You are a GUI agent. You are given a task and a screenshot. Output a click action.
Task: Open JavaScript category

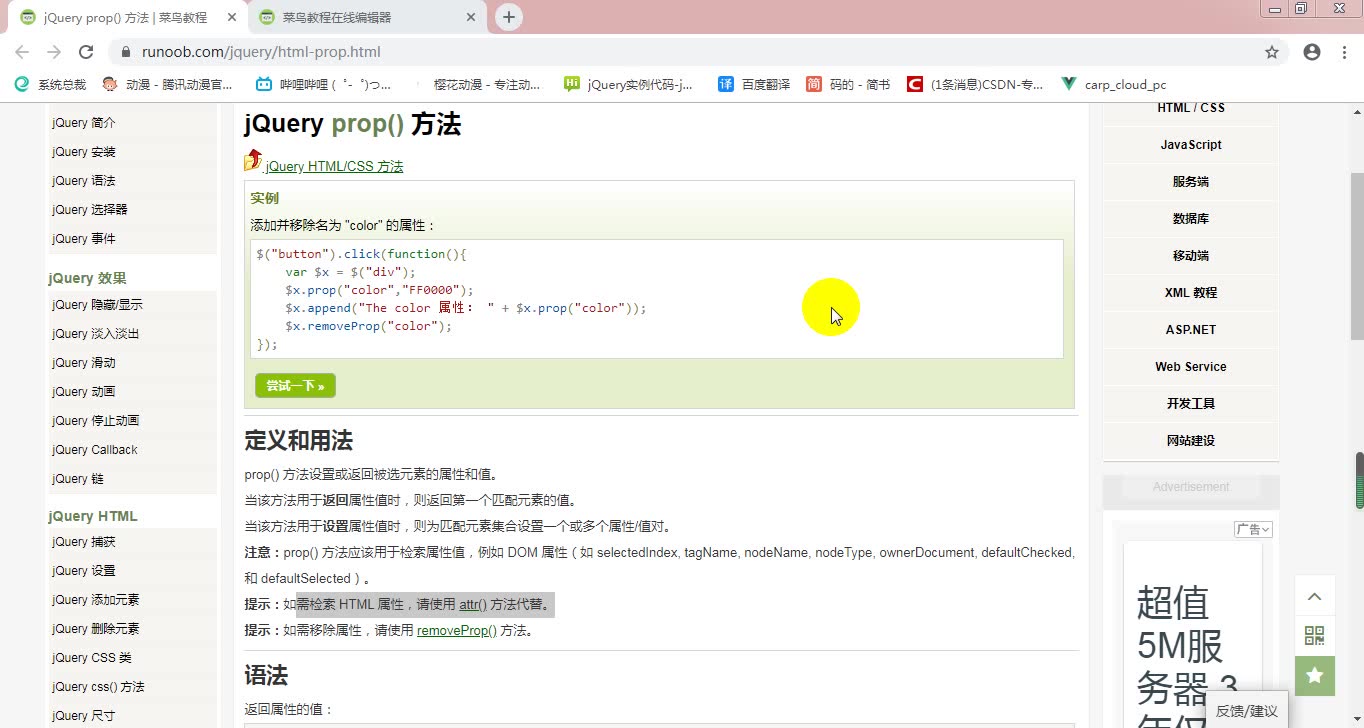(1190, 145)
